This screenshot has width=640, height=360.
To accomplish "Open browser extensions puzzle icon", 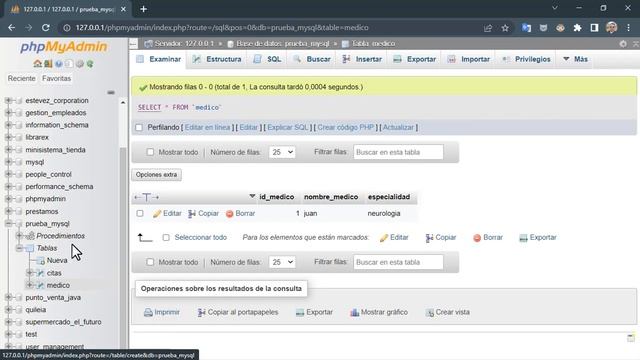I will point(577,28).
